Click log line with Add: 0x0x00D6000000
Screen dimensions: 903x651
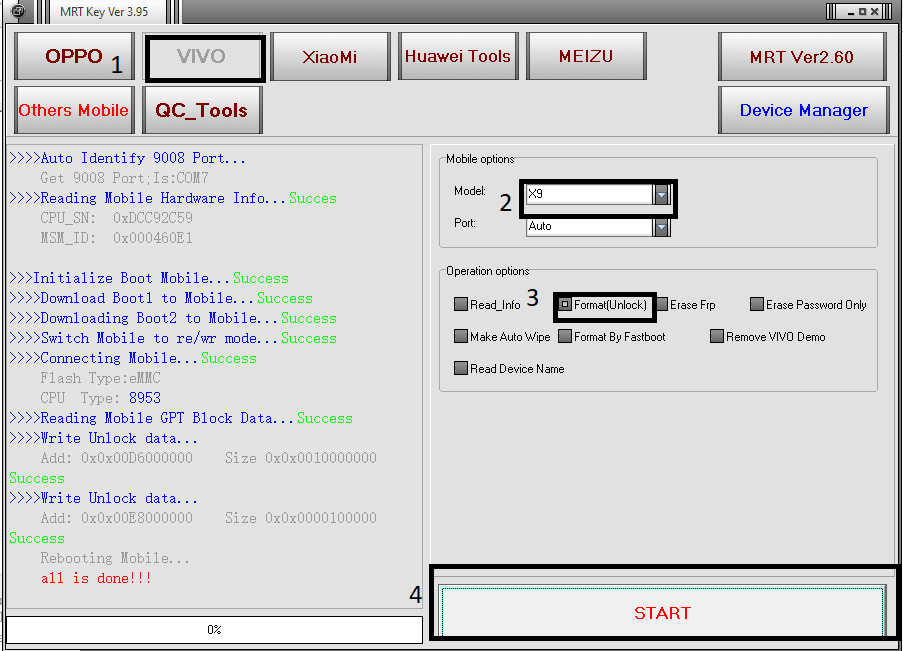208,458
